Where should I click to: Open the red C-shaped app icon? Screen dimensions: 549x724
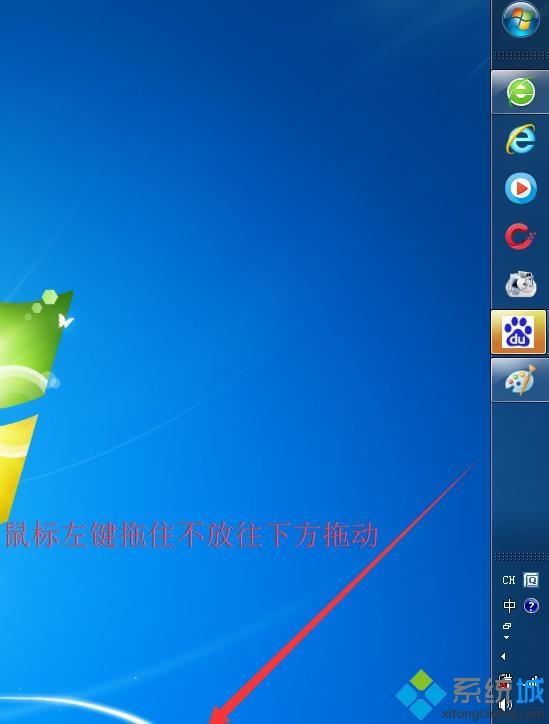tap(519, 236)
